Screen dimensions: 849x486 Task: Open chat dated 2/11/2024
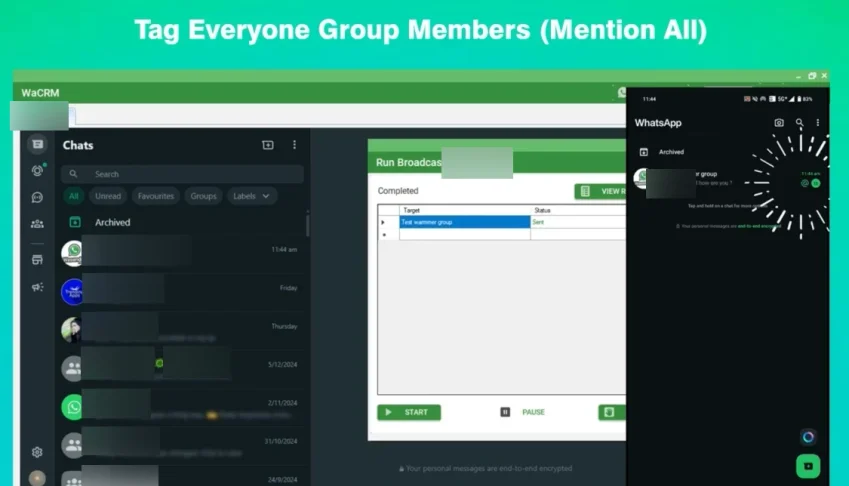coord(182,407)
